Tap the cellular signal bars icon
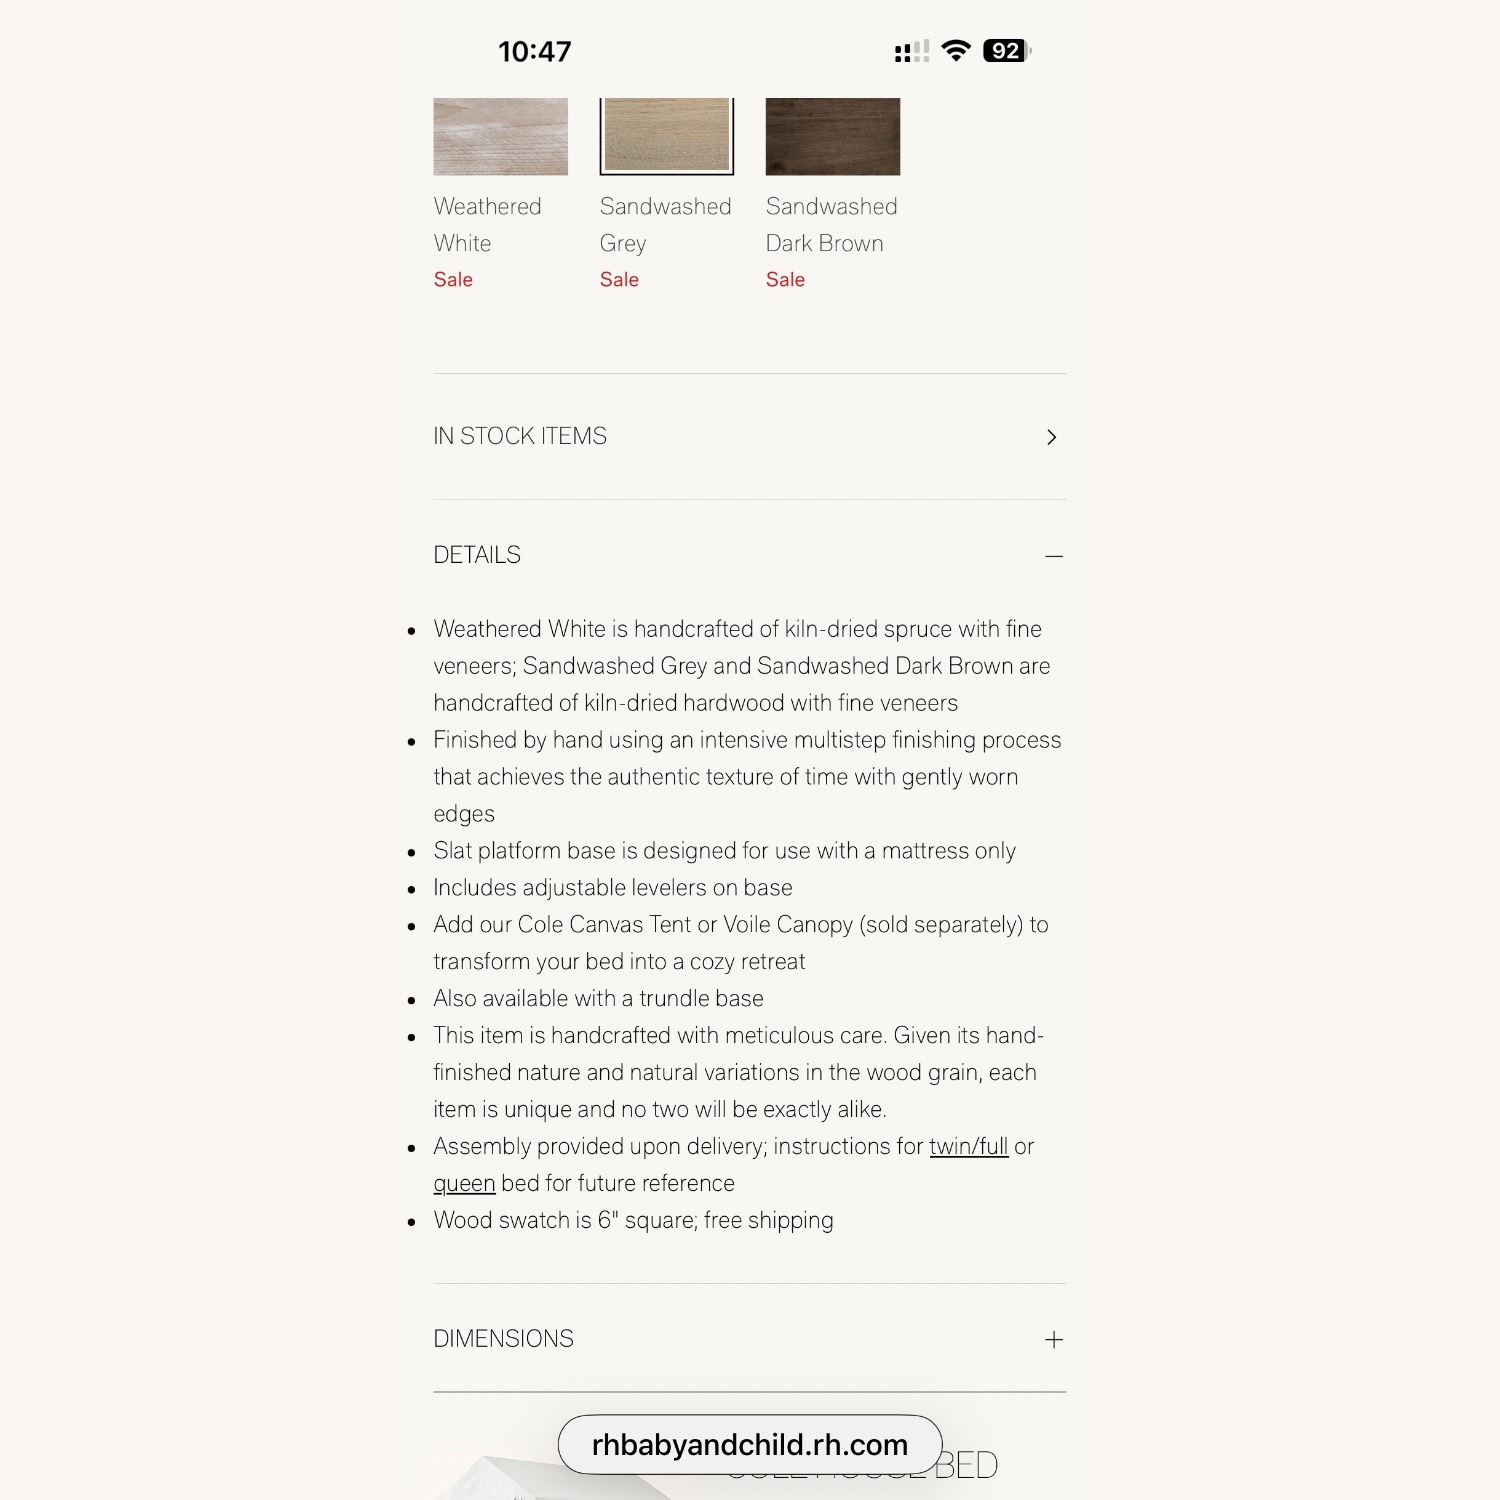Viewport: 1500px width, 1500px height. (x=911, y=52)
